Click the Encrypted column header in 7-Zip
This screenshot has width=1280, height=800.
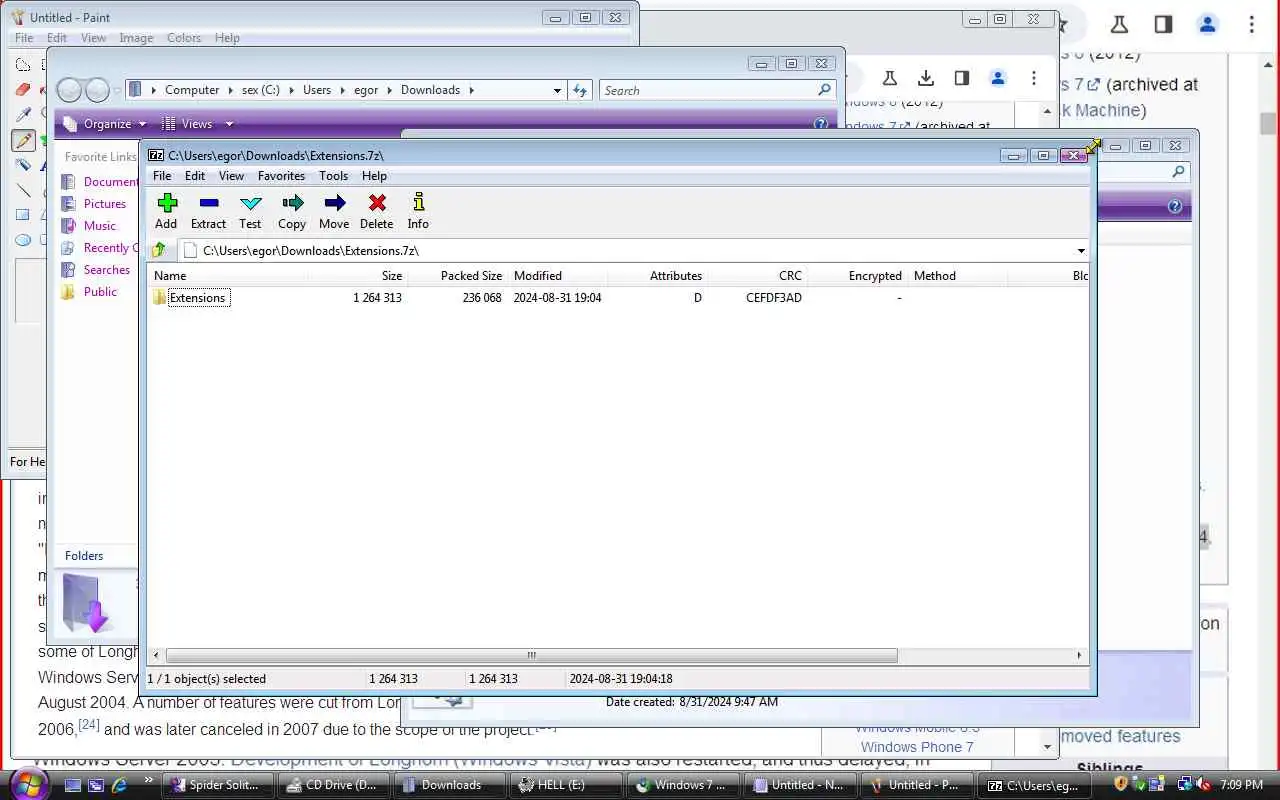tap(857, 276)
